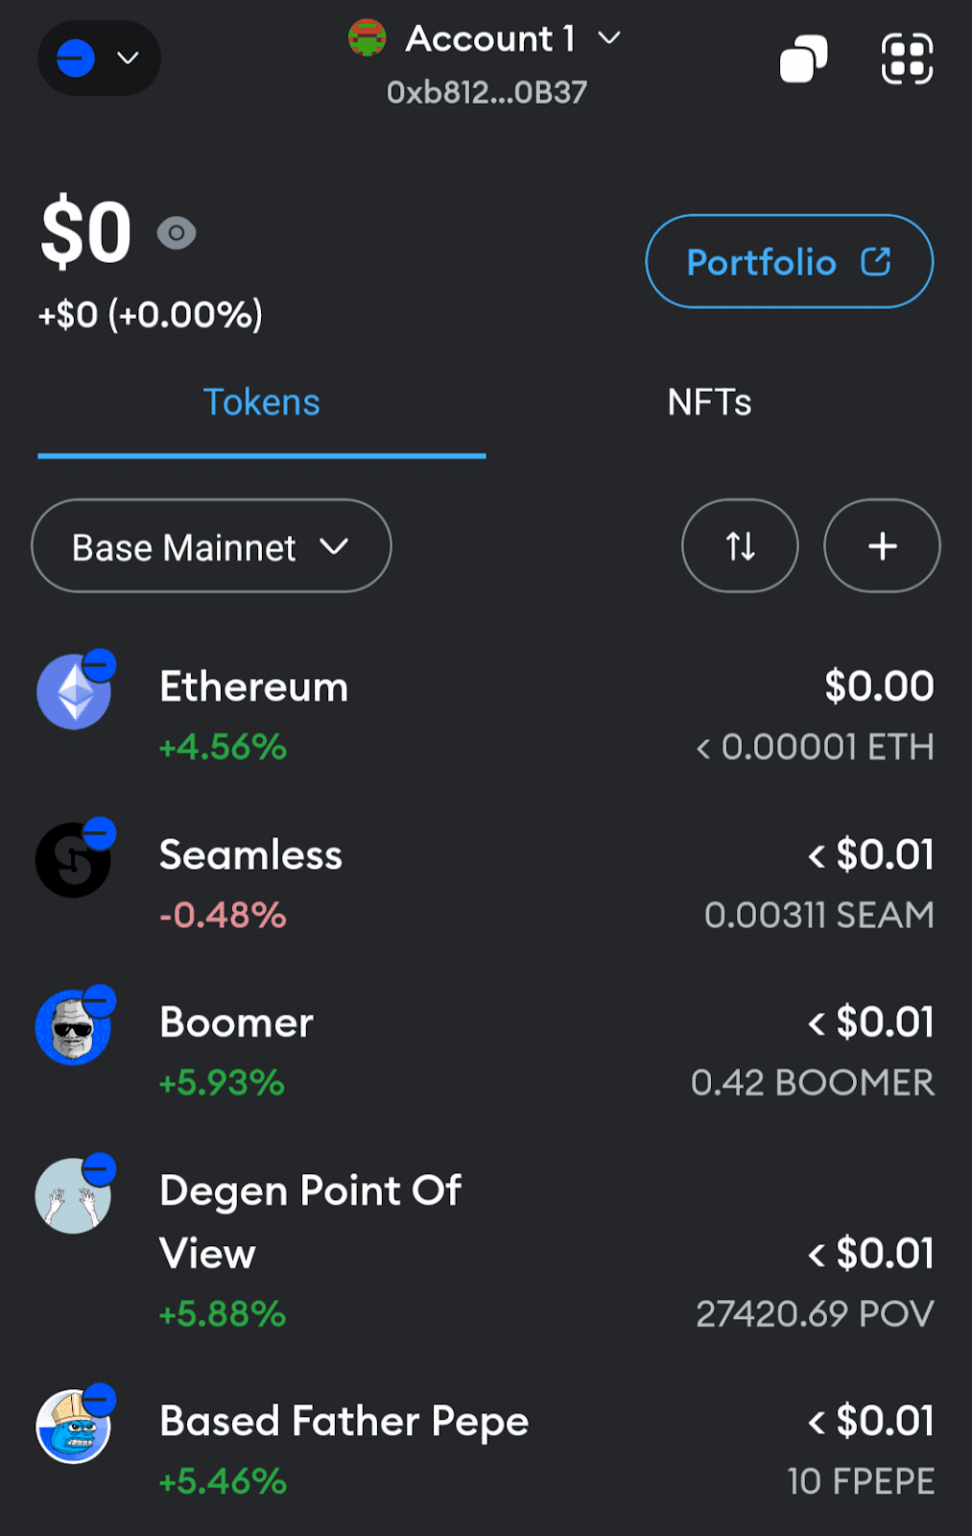972x1536 pixels.
Task: Click the Ethereum token icon
Action: (74, 692)
